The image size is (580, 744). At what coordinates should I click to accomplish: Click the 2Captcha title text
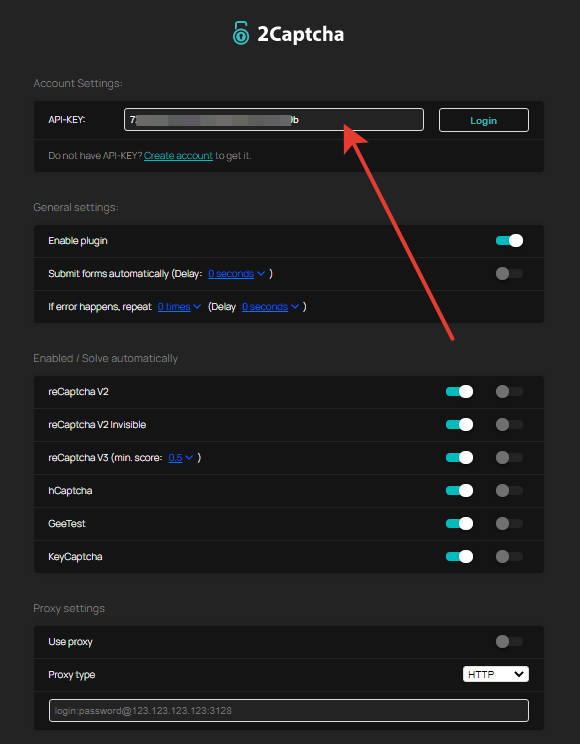coord(300,34)
